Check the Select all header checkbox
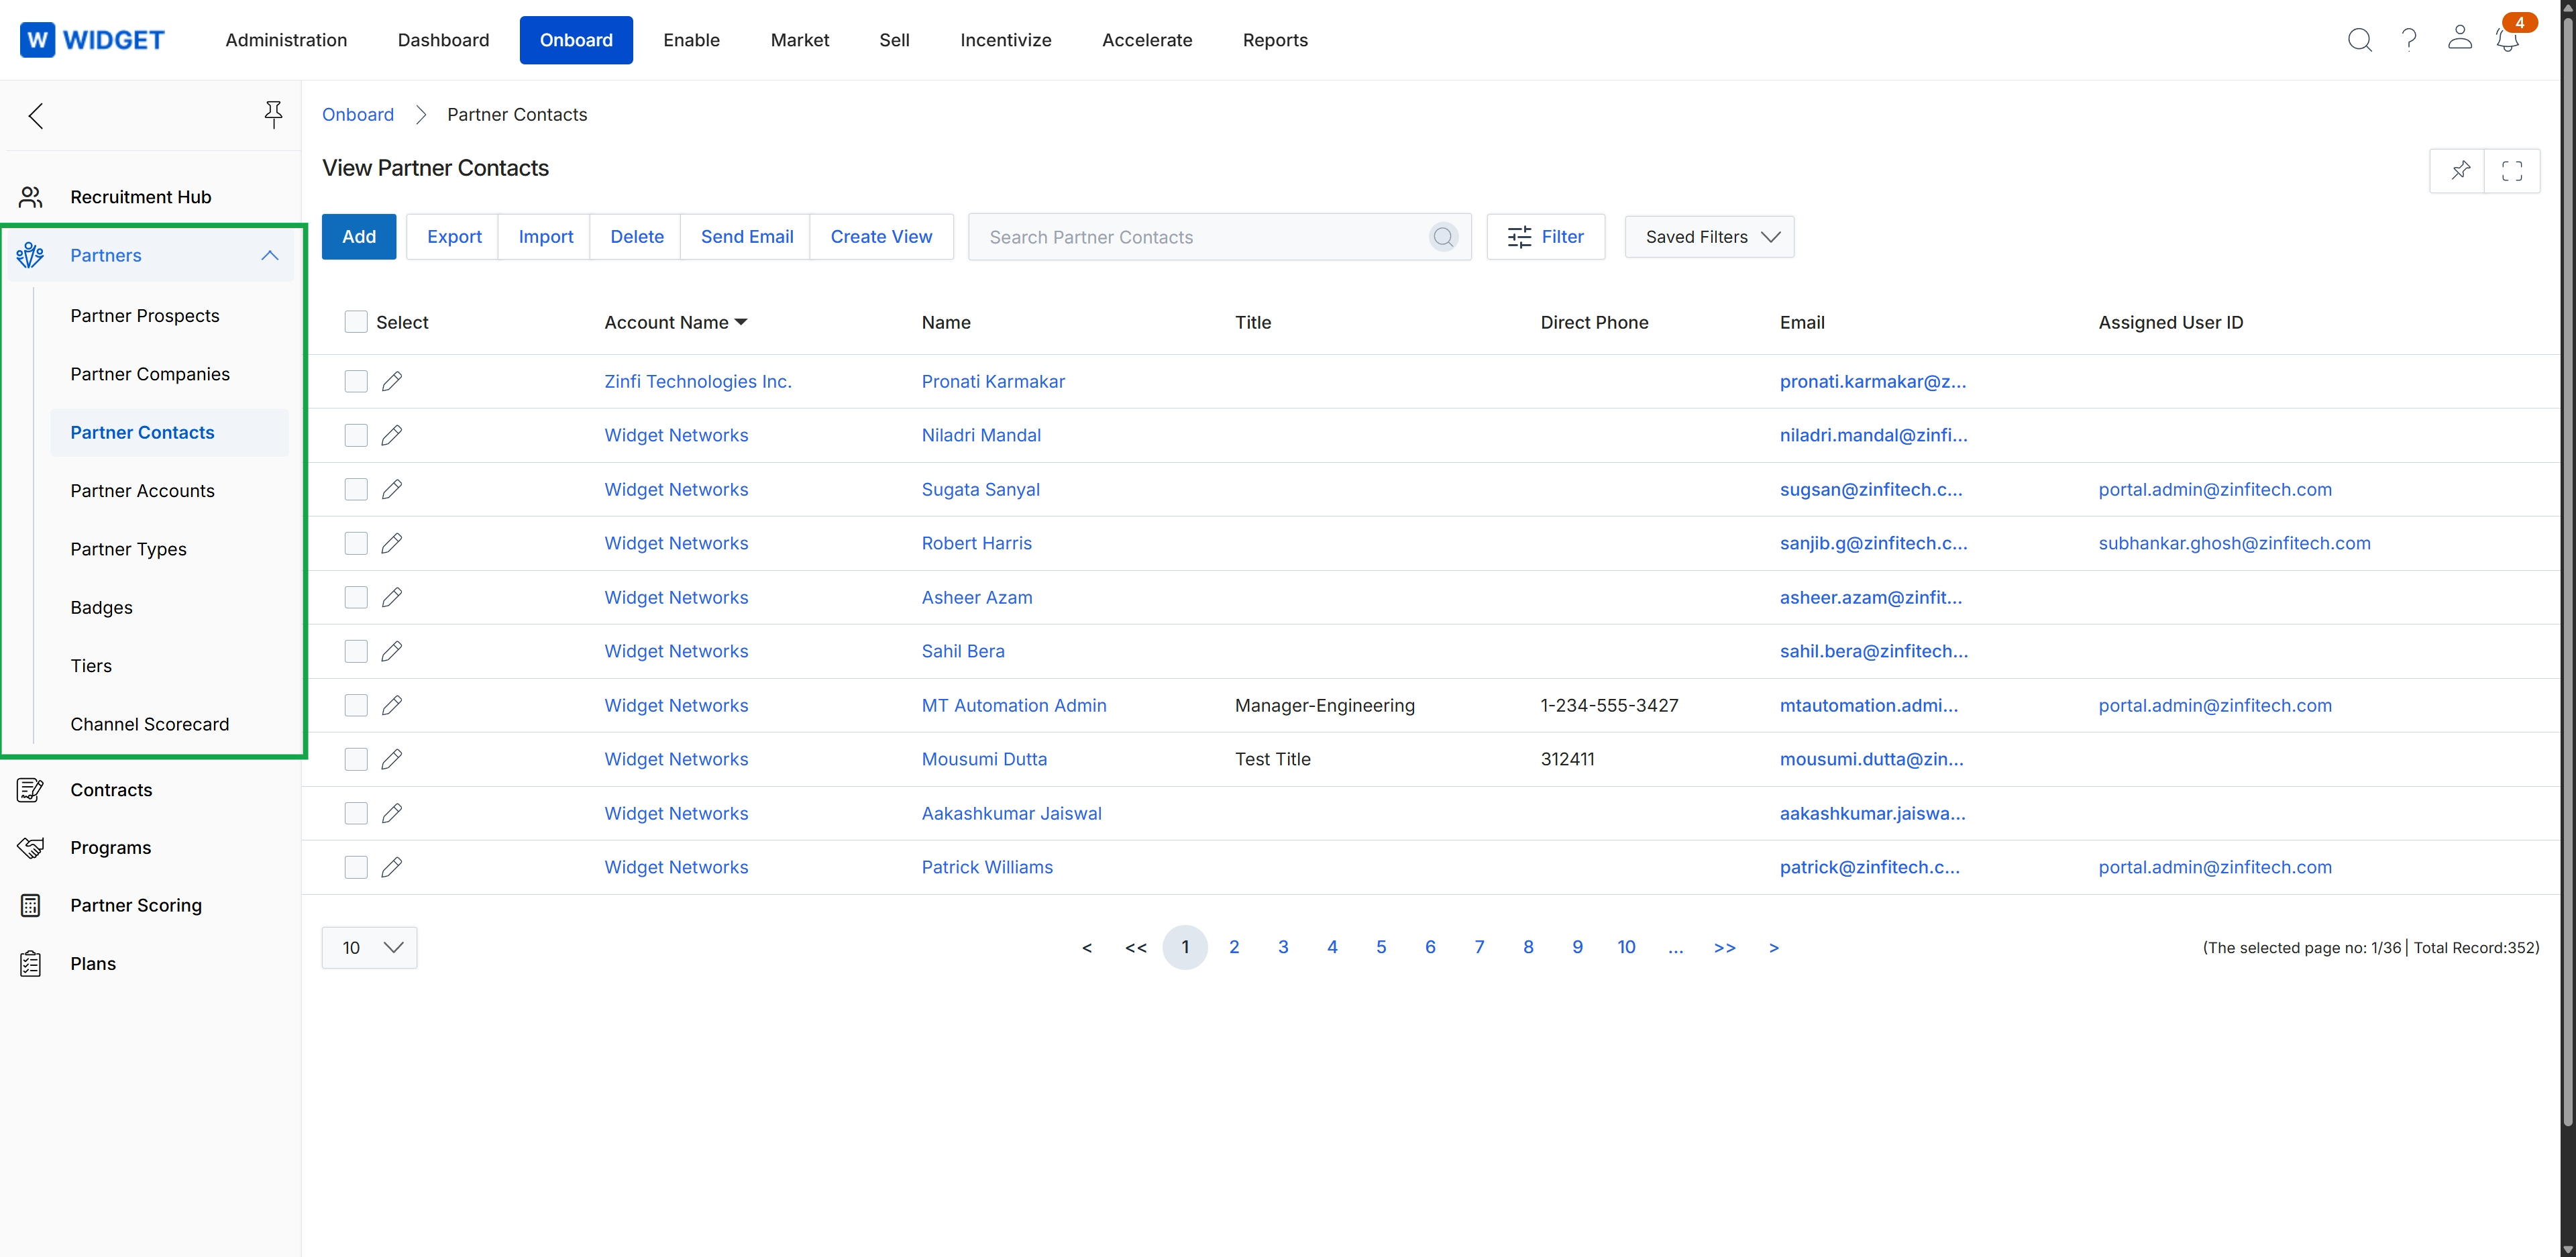Screen dimensions: 2576x1257 pyautogui.click(x=356, y=322)
